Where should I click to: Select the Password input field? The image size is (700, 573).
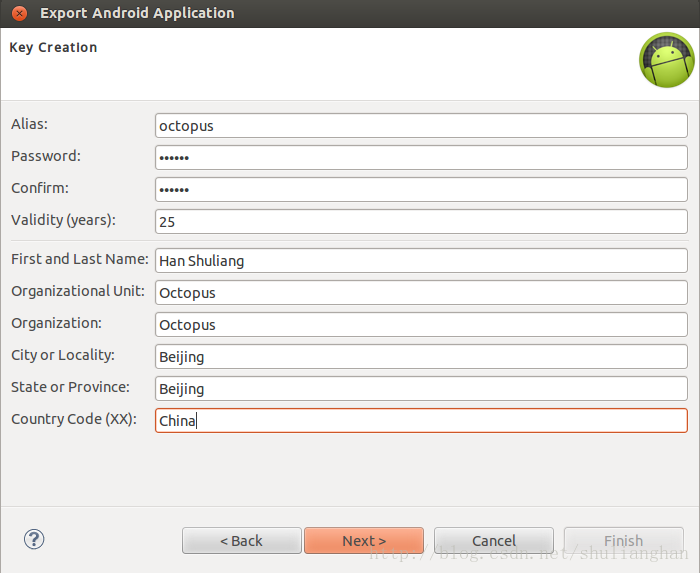421,158
